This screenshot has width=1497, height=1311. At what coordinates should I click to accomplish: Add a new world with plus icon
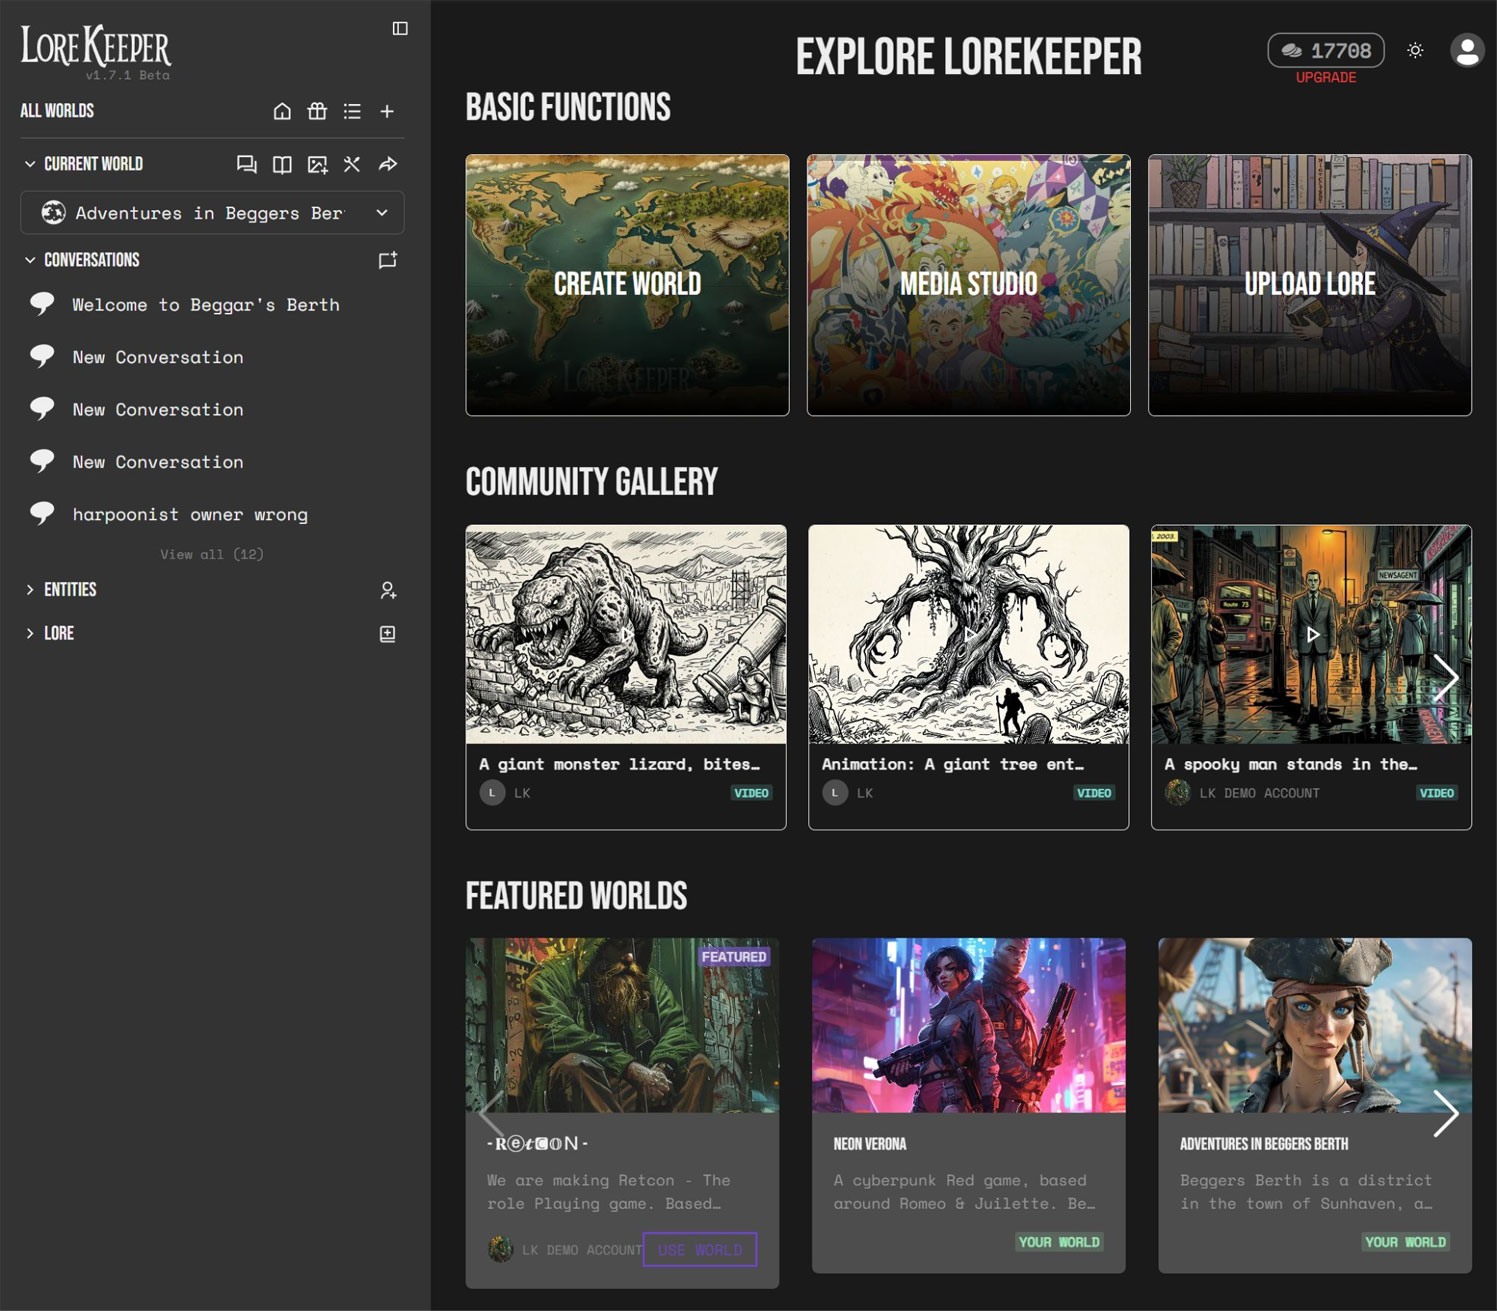pyautogui.click(x=387, y=111)
